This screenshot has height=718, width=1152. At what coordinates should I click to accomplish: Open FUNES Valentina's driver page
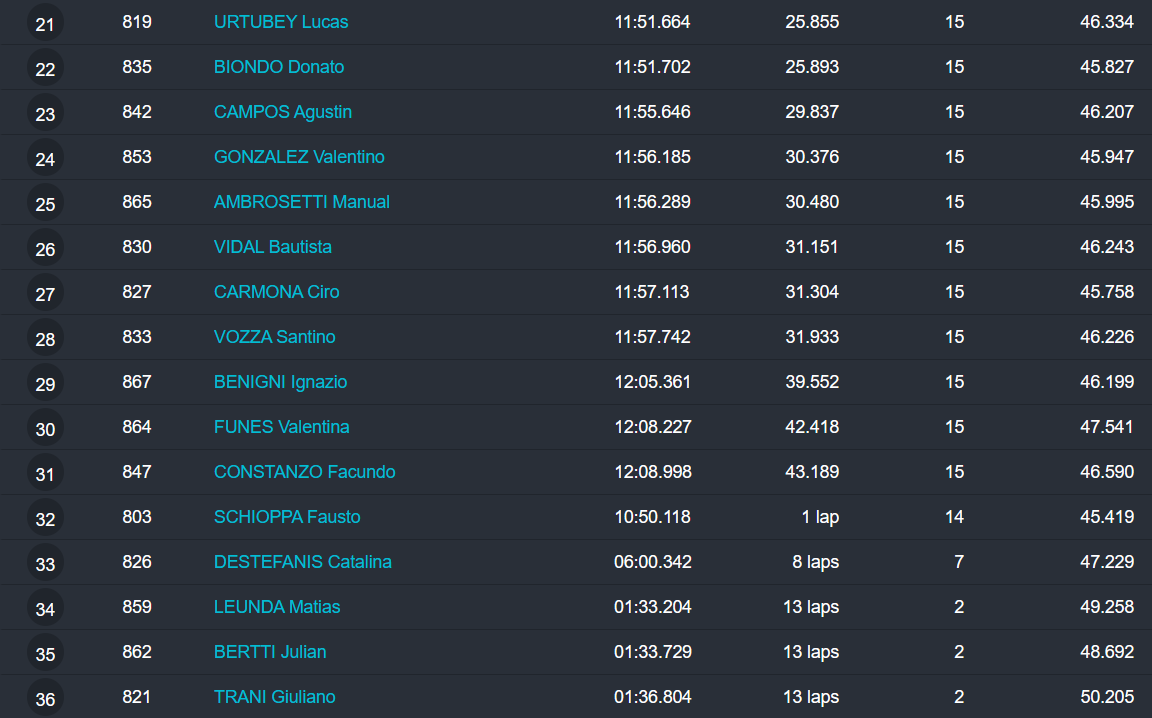pyautogui.click(x=282, y=427)
